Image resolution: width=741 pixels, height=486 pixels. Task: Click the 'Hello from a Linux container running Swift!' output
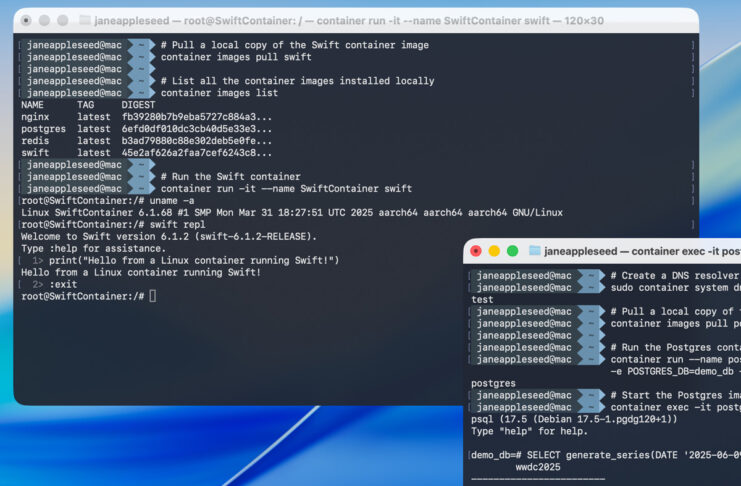(x=141, y=272)
